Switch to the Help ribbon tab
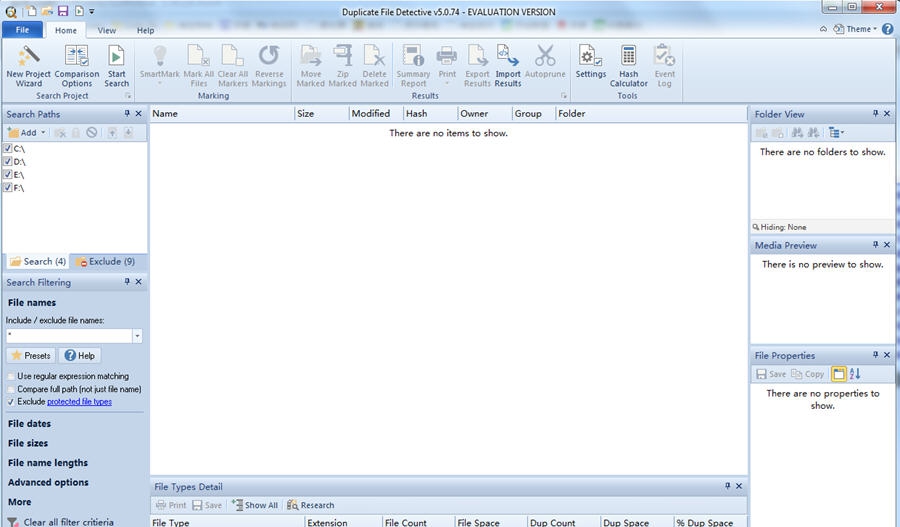Screen dimensions: 900x527 tap(145, 30)
